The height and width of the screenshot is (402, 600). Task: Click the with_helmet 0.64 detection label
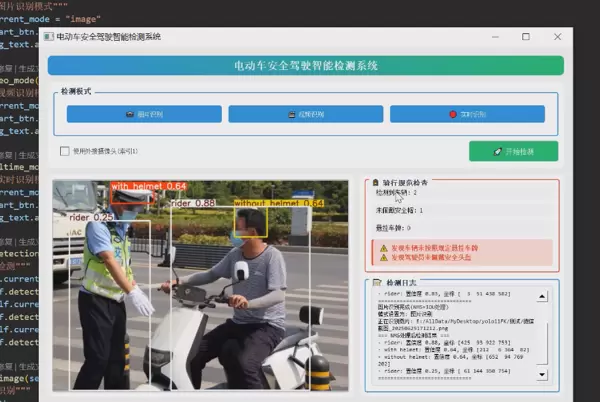pos(148,186)
